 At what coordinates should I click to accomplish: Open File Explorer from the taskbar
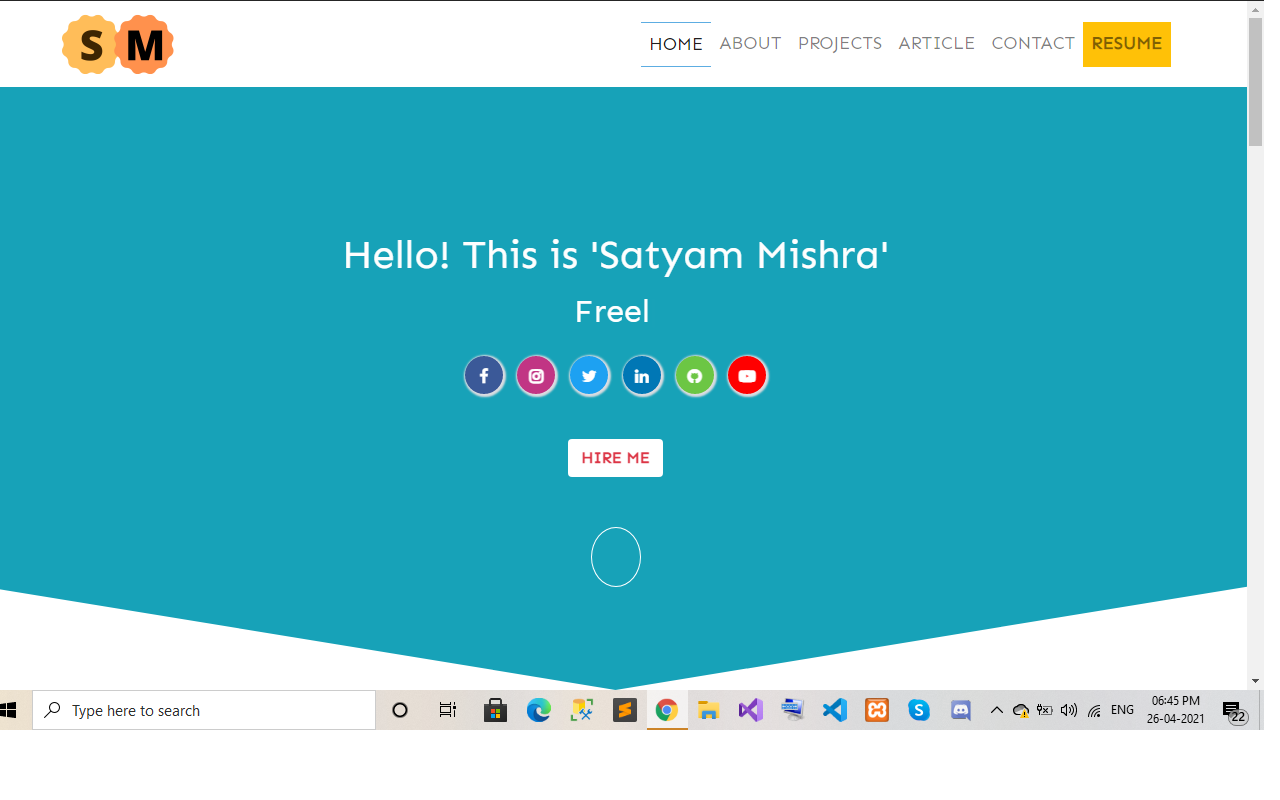[x=709, y=710]
